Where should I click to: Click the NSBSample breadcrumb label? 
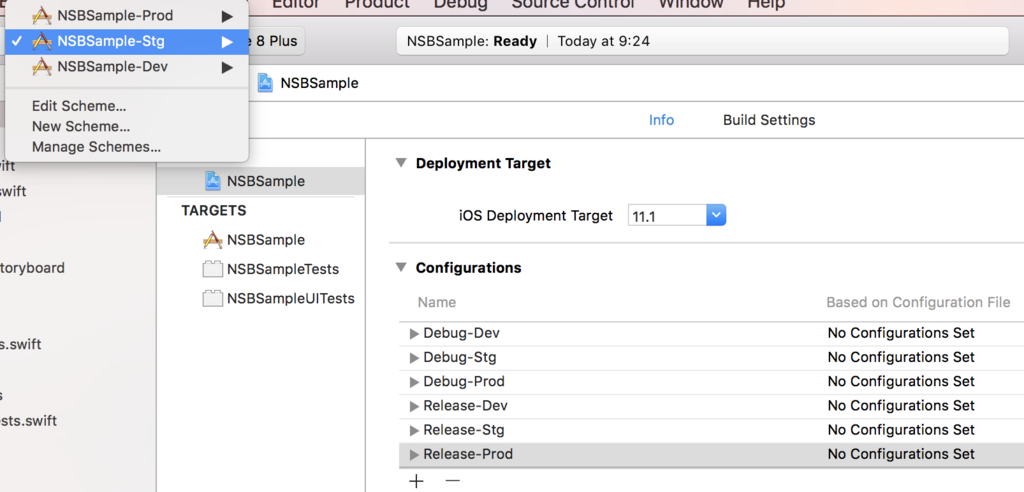tap(319, 83)
